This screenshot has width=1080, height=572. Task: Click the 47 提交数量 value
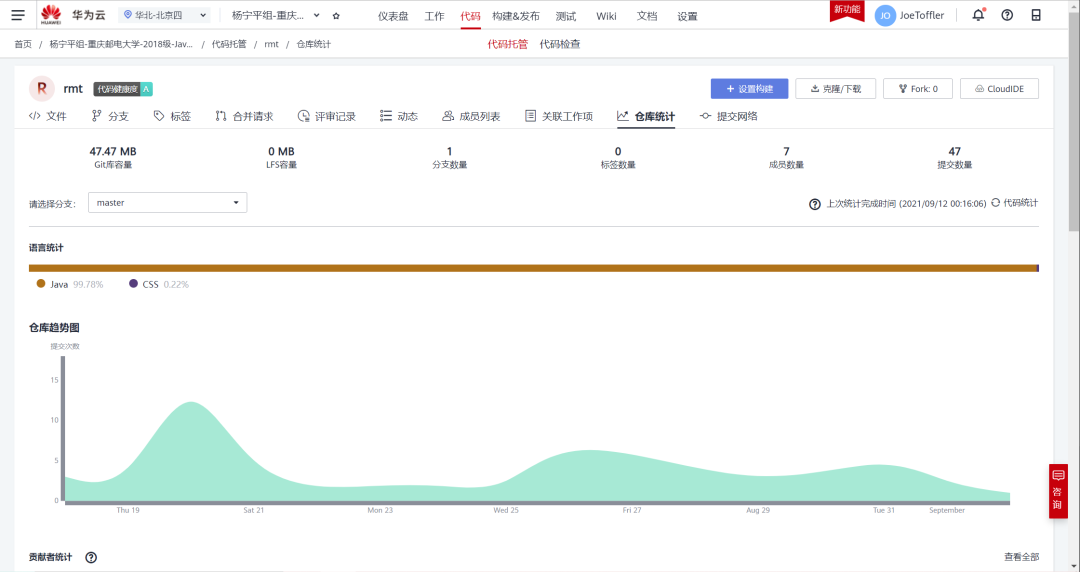(x=955, y=151)
